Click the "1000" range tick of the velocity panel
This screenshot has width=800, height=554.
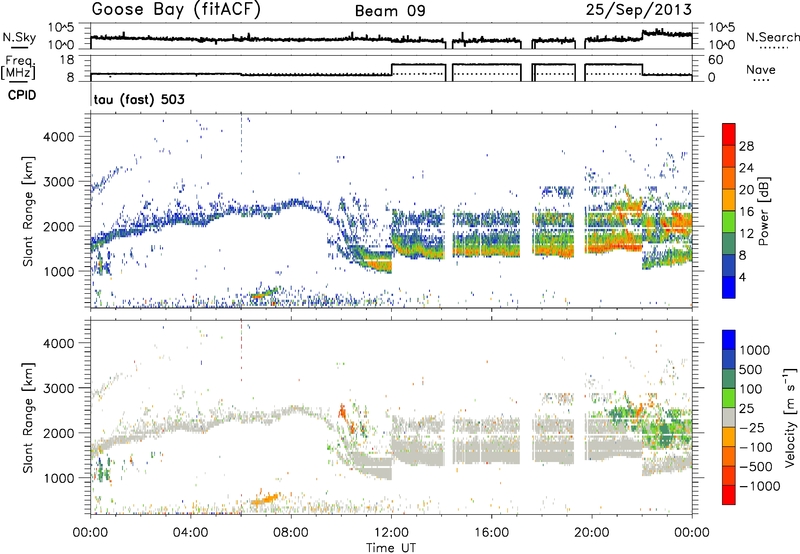click(58, 478)
